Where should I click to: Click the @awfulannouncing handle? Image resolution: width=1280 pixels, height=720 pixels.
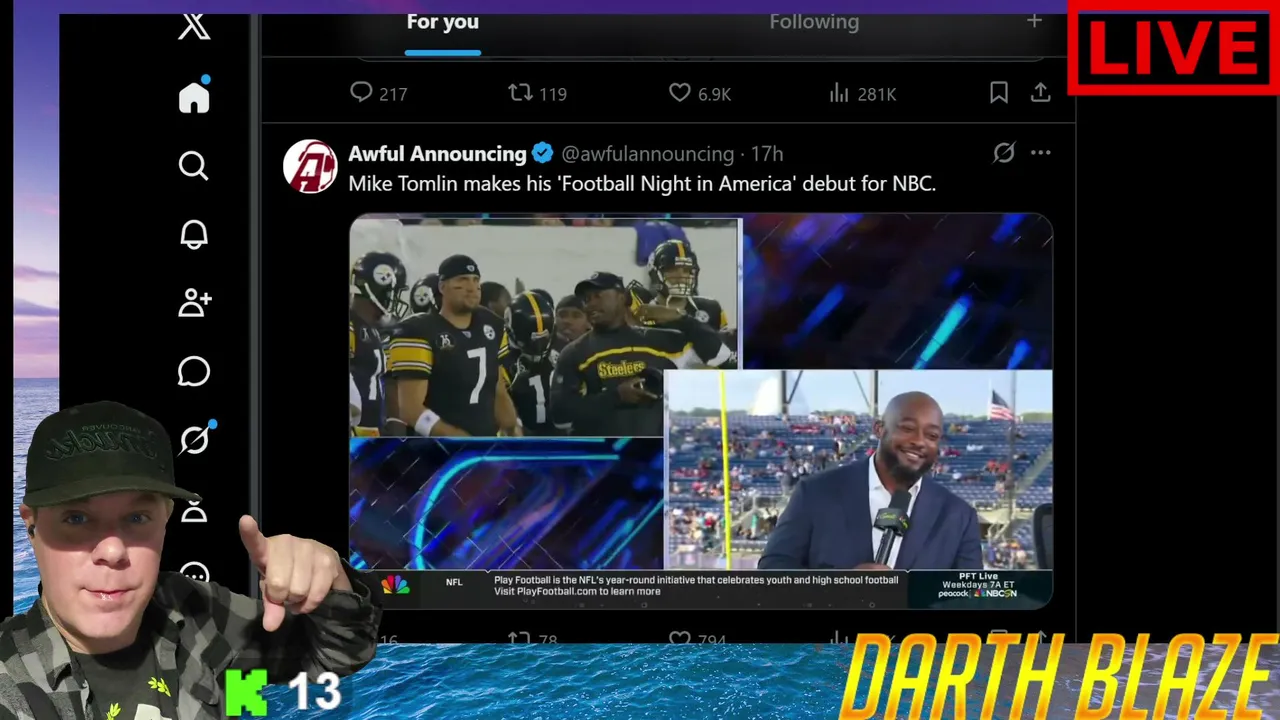point(648,154)
